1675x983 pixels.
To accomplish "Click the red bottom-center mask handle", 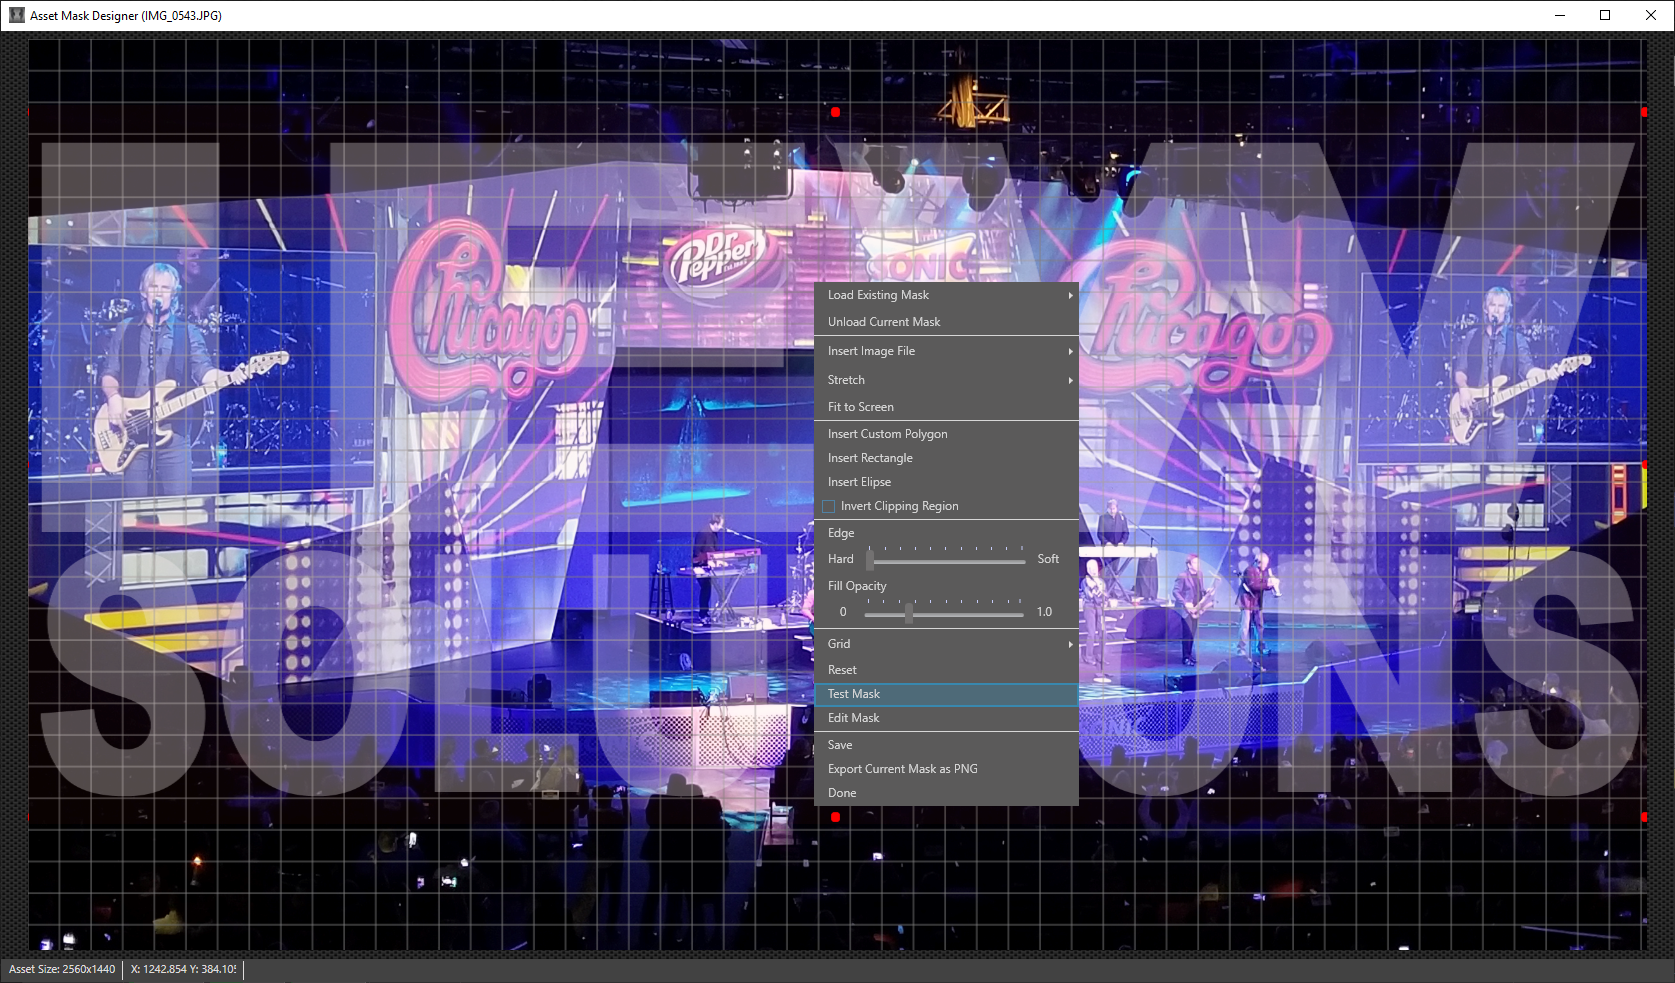I will tap(836, 817).
